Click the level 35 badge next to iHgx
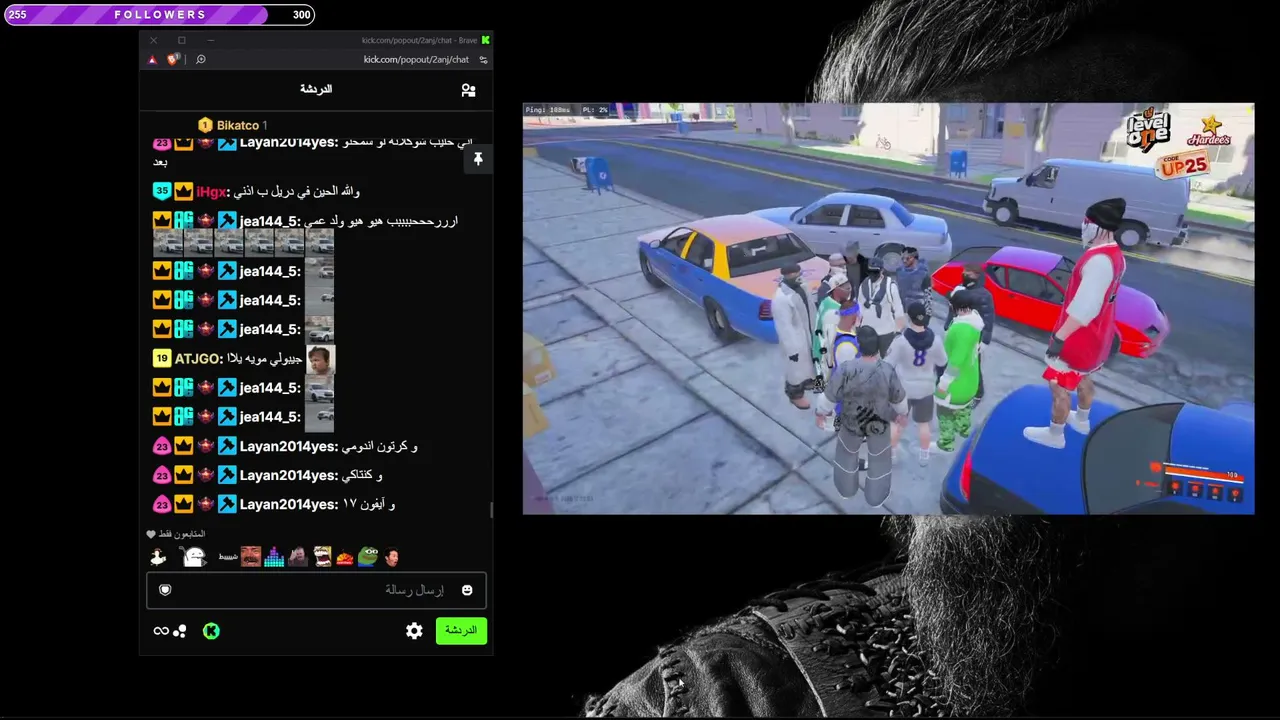The image size is (1280, 720). 162,191
